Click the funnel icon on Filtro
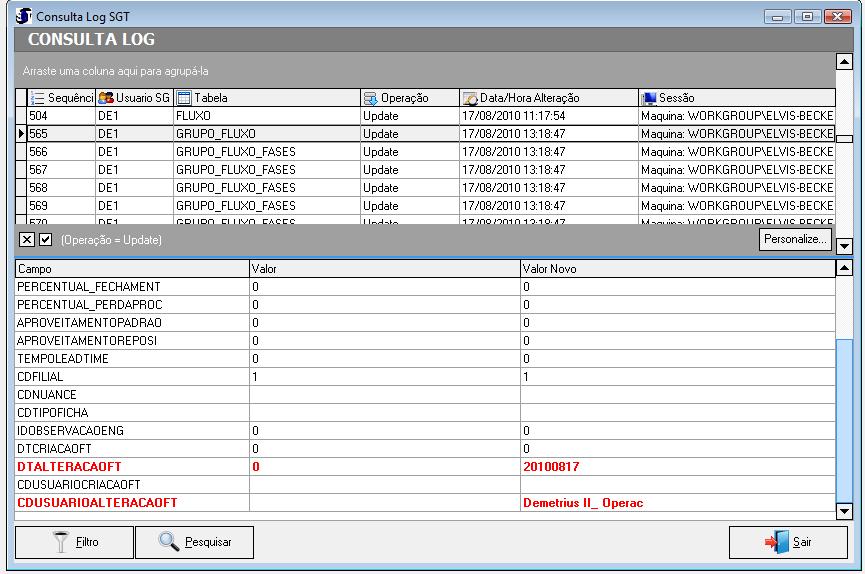The height and width of the screenshot is (574, 865). [59, 542]
